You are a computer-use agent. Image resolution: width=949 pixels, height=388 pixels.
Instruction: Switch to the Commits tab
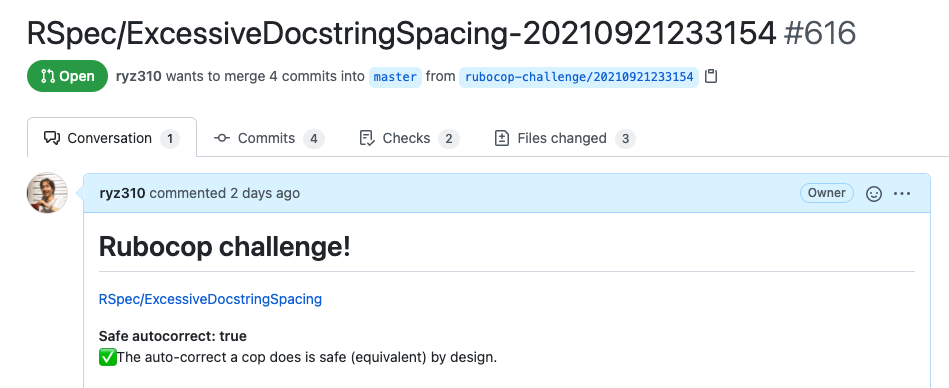click(269, 138)
